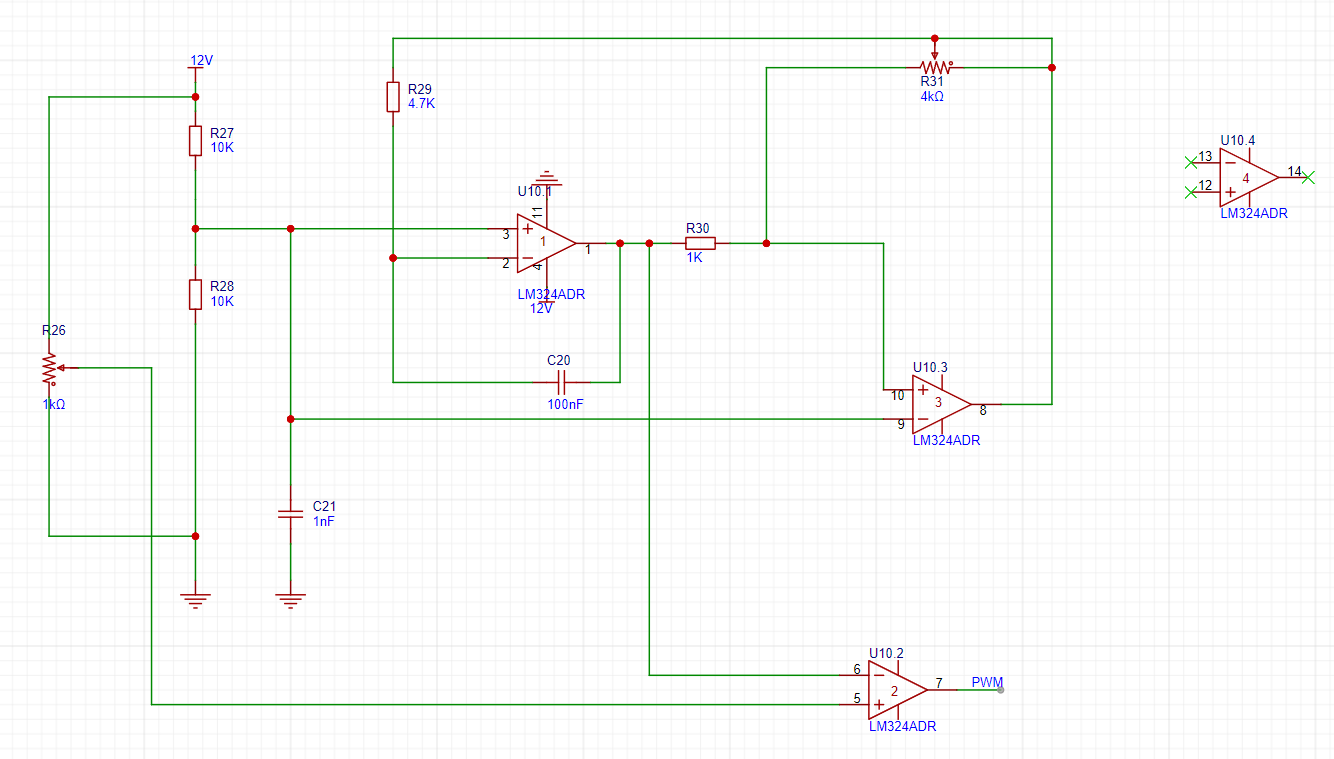Select the C20 capacitor symbol
This screenshot has height=759, width=1334.
click(561, 382)
